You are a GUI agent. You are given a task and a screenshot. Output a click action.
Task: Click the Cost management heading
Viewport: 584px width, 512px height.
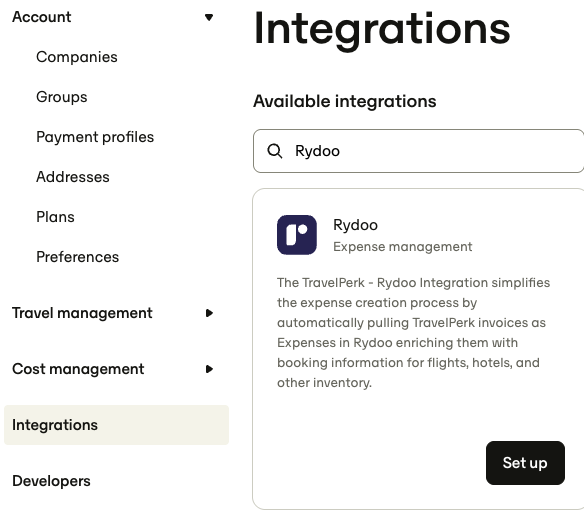coord(78,369)
